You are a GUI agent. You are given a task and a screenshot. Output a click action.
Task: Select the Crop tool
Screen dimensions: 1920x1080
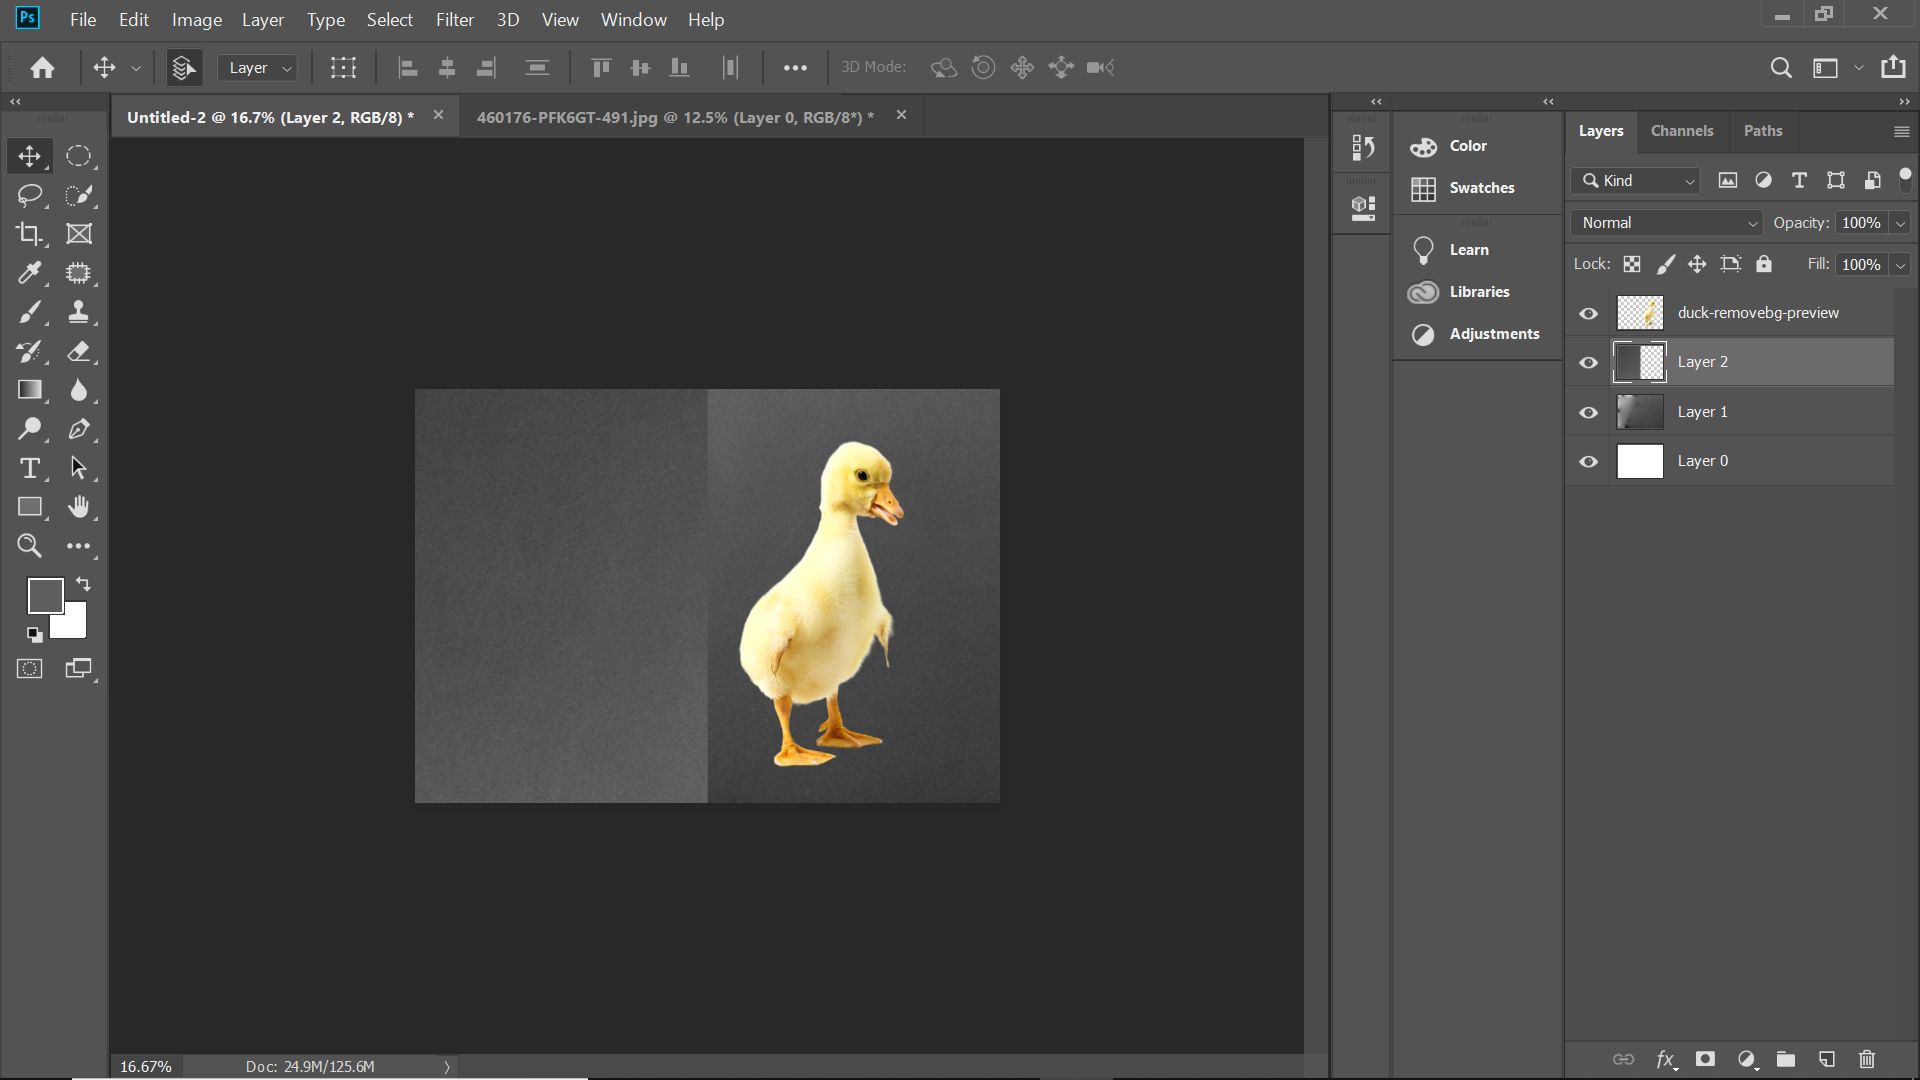[29, 234]
